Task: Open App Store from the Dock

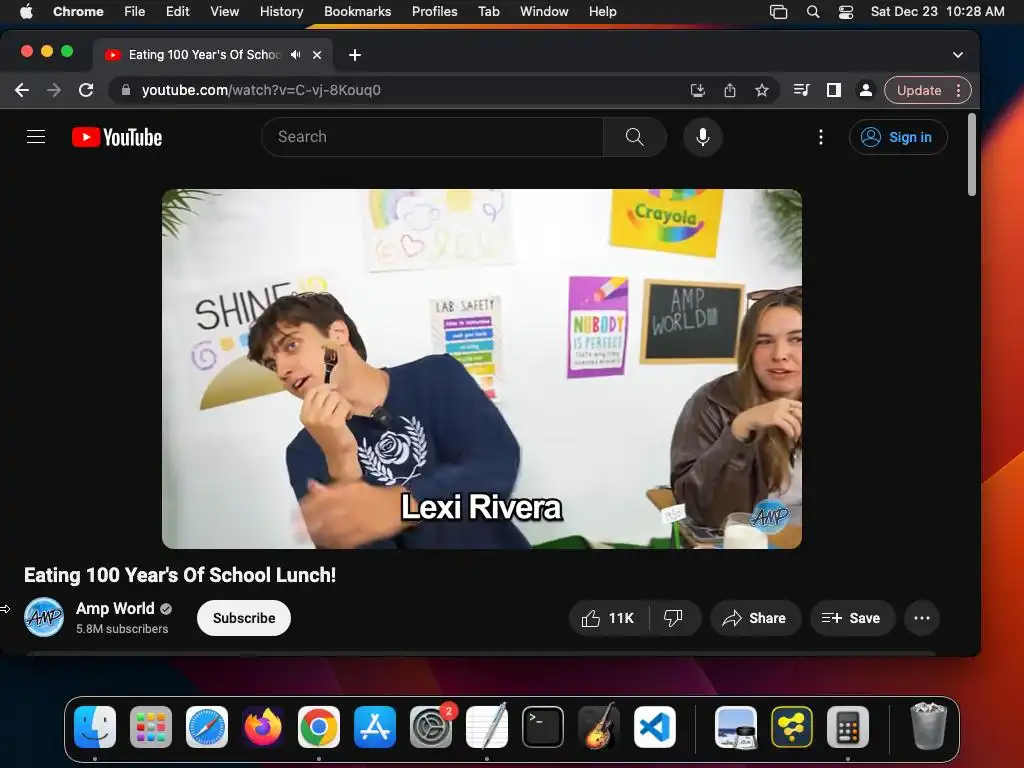Action: pos(375,727)
